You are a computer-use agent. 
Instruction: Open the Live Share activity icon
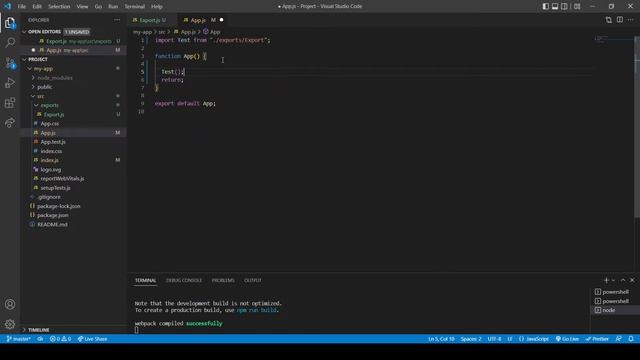(x=10, y=122)
